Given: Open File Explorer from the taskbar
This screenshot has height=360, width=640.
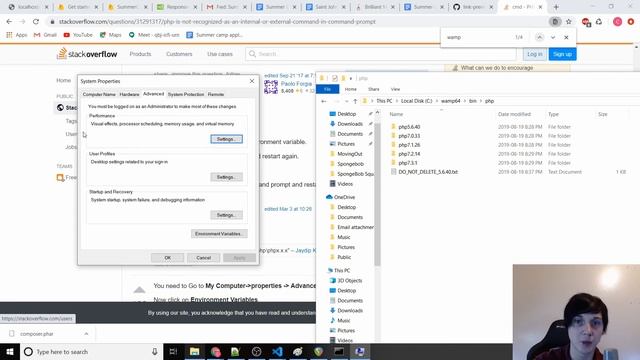Looking at the screenshot, I should tap(194, 351).
